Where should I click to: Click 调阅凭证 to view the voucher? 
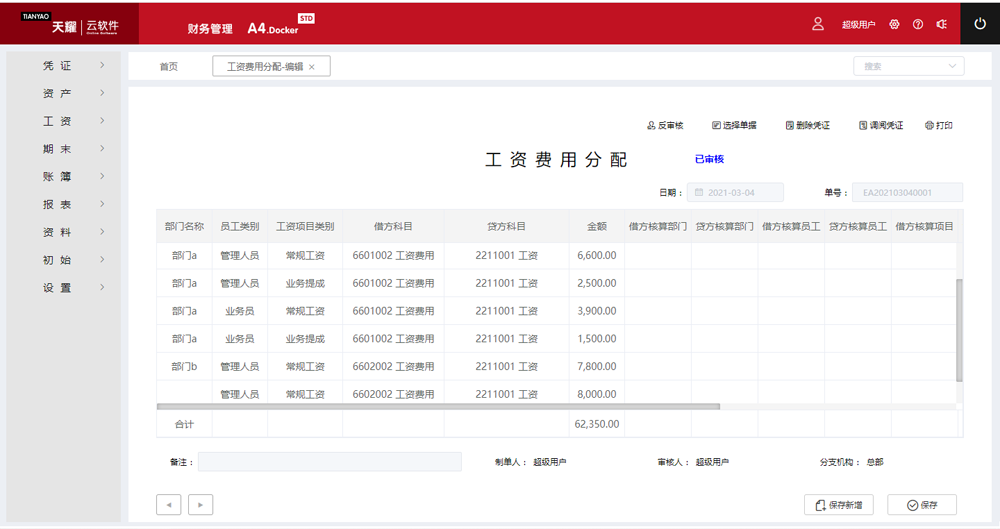881,125
